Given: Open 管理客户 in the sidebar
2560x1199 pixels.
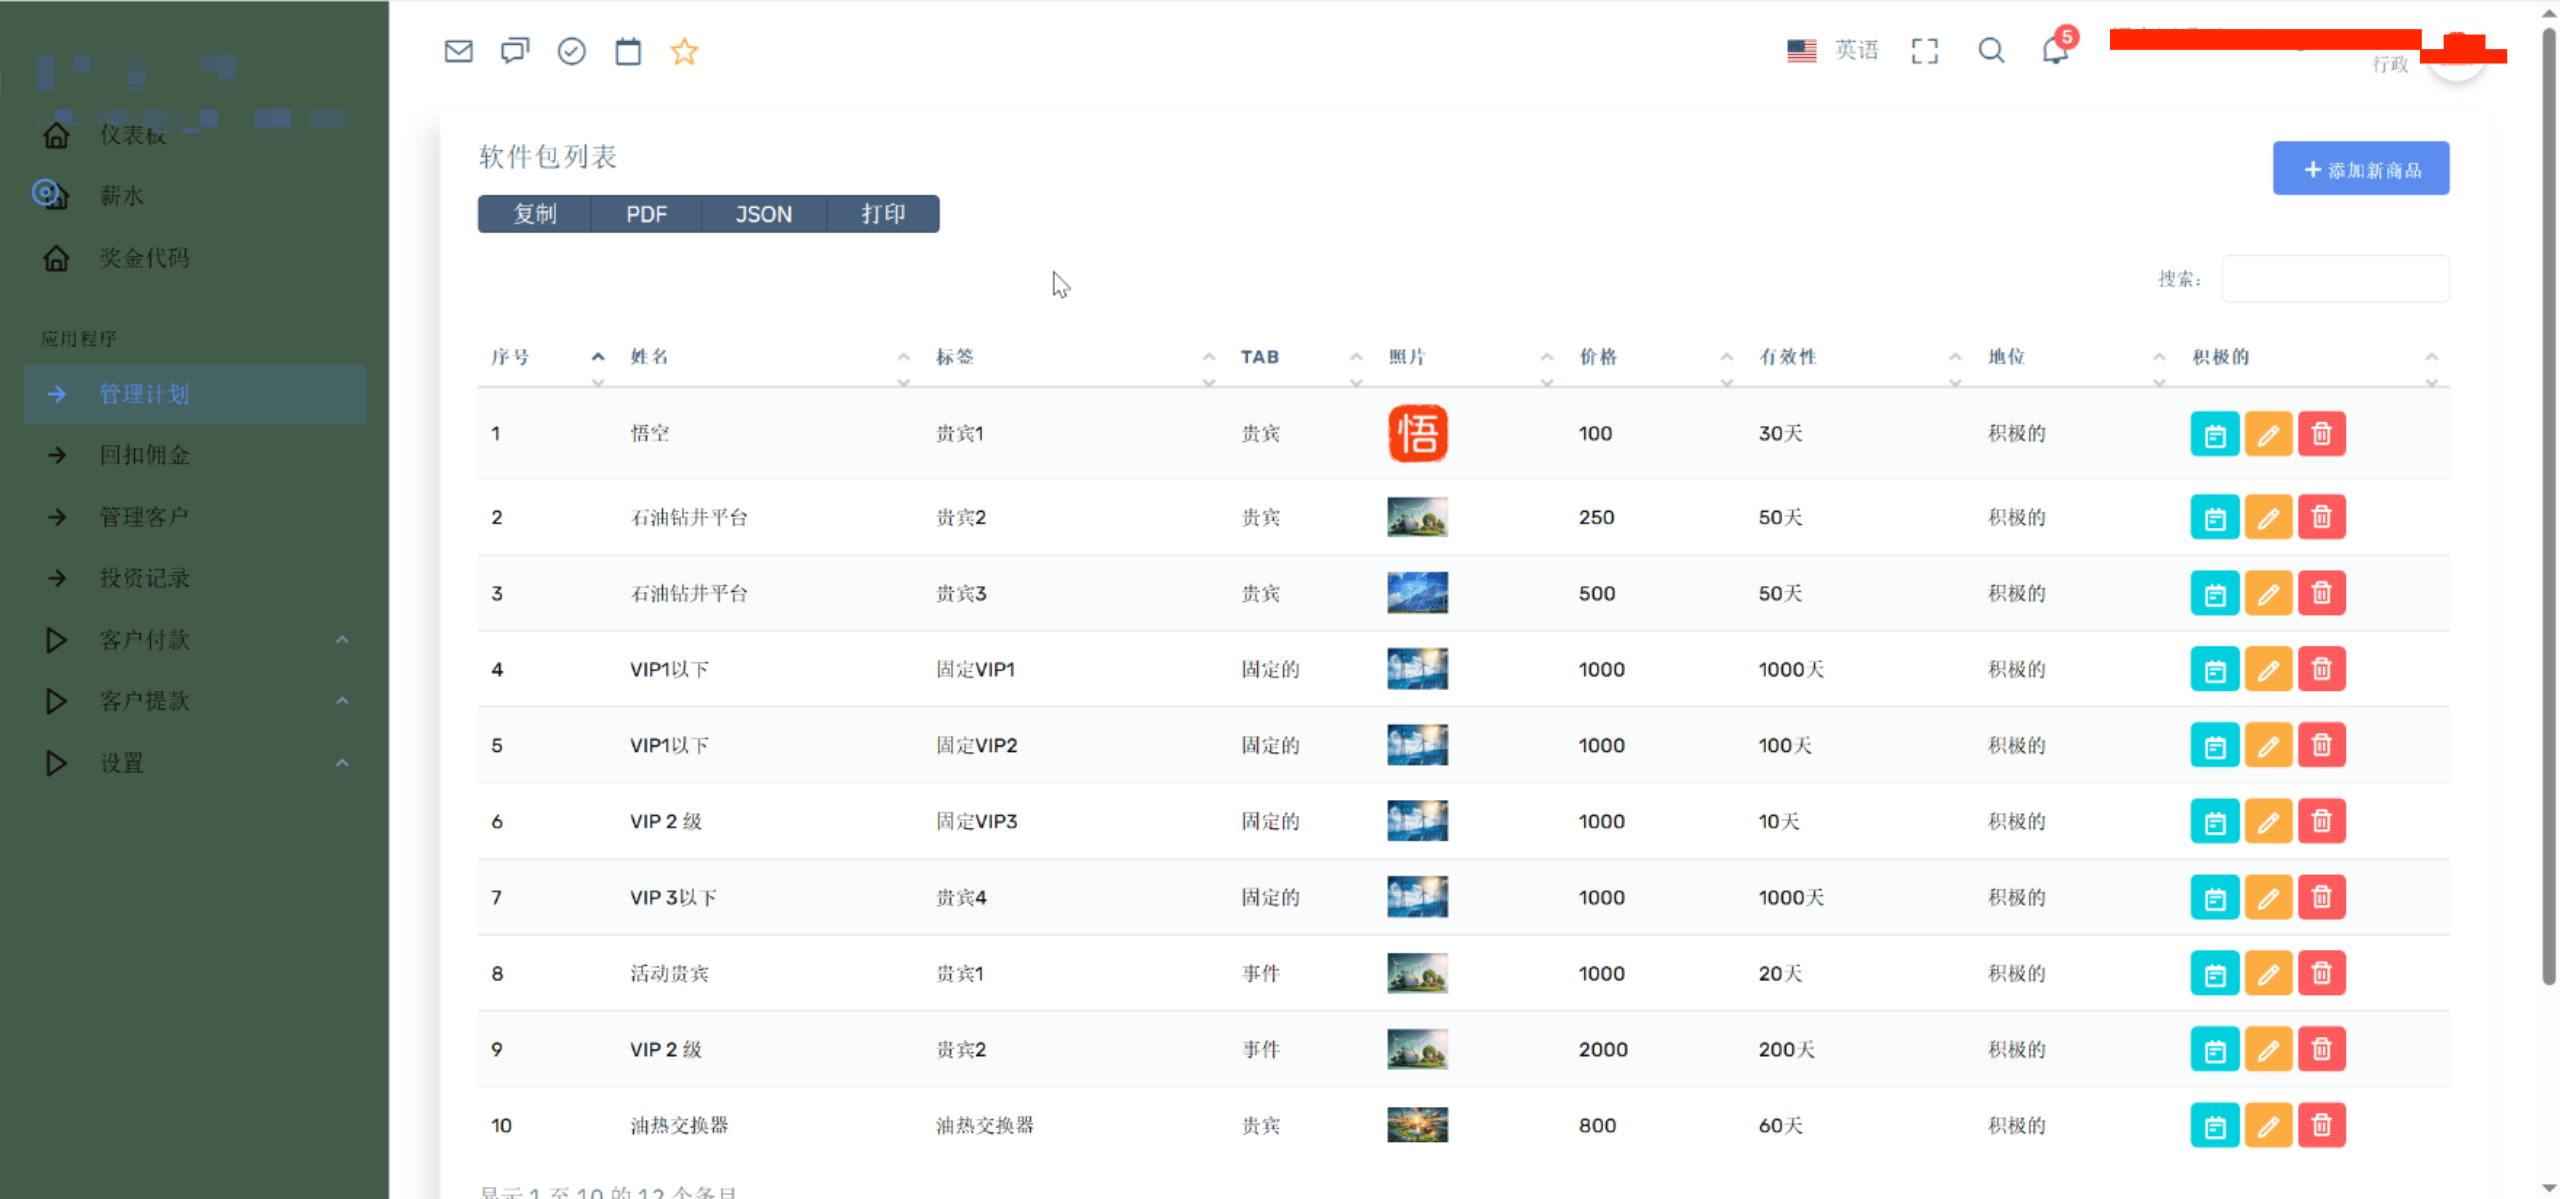Looking at the screenshot, I should point(144,517).
